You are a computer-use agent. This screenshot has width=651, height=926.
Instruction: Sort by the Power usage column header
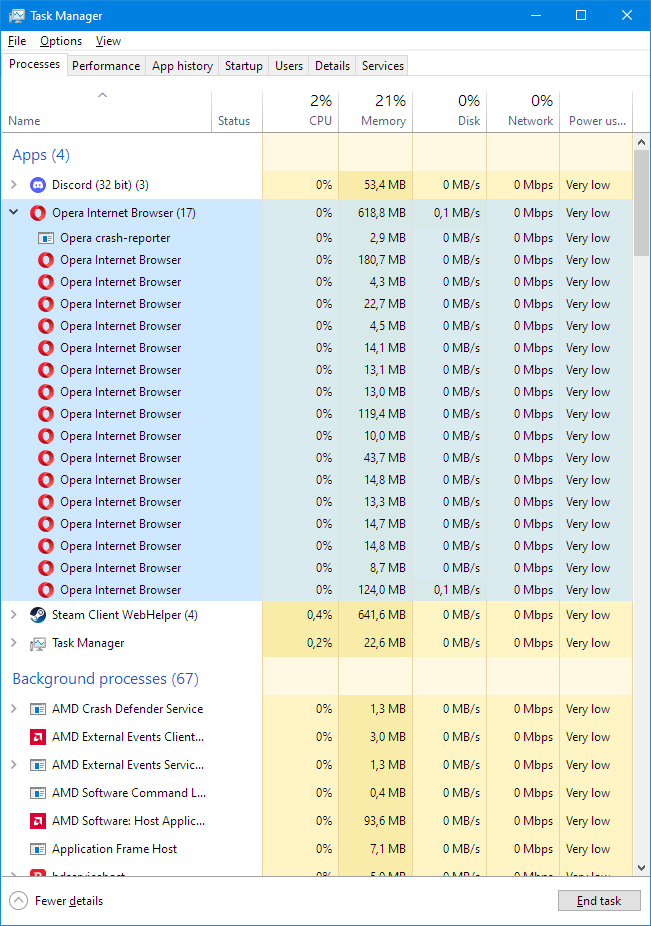click(596, 112)
